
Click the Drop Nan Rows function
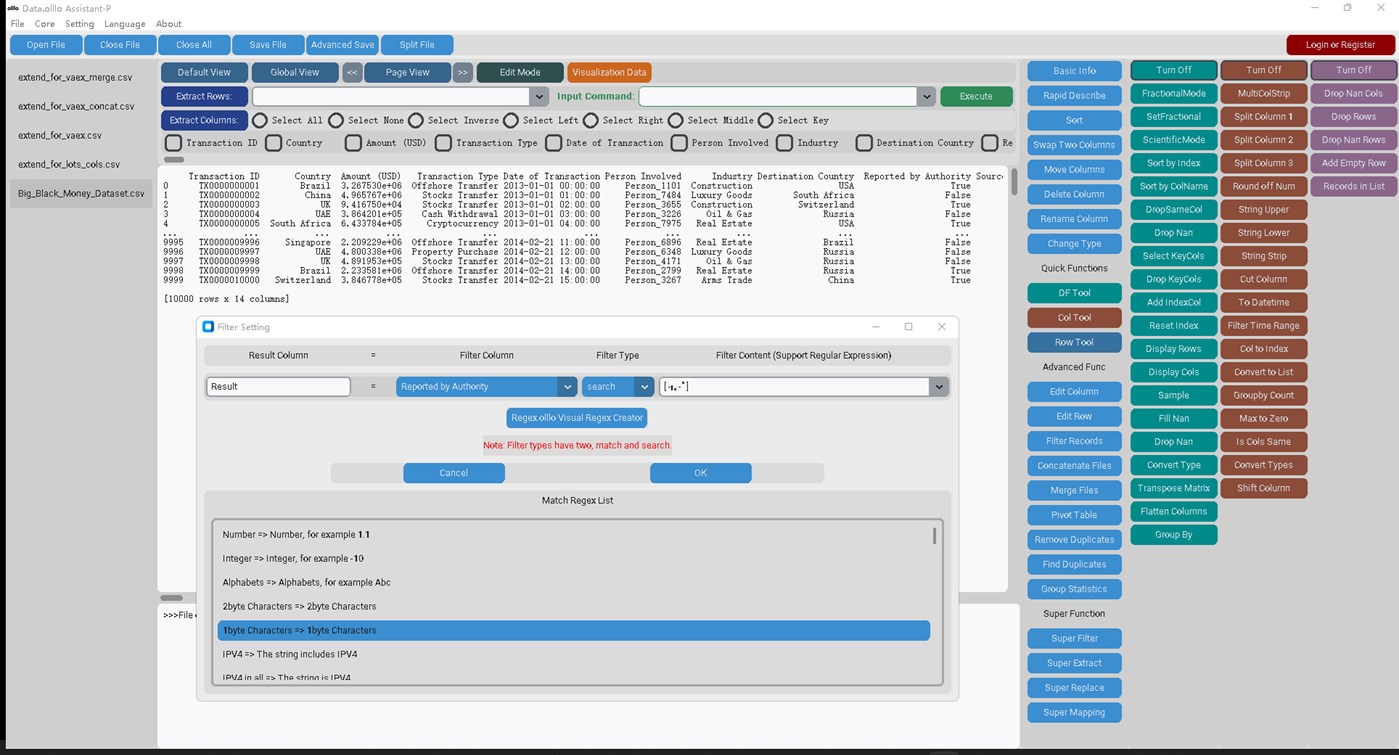(x=1353, y=139)
